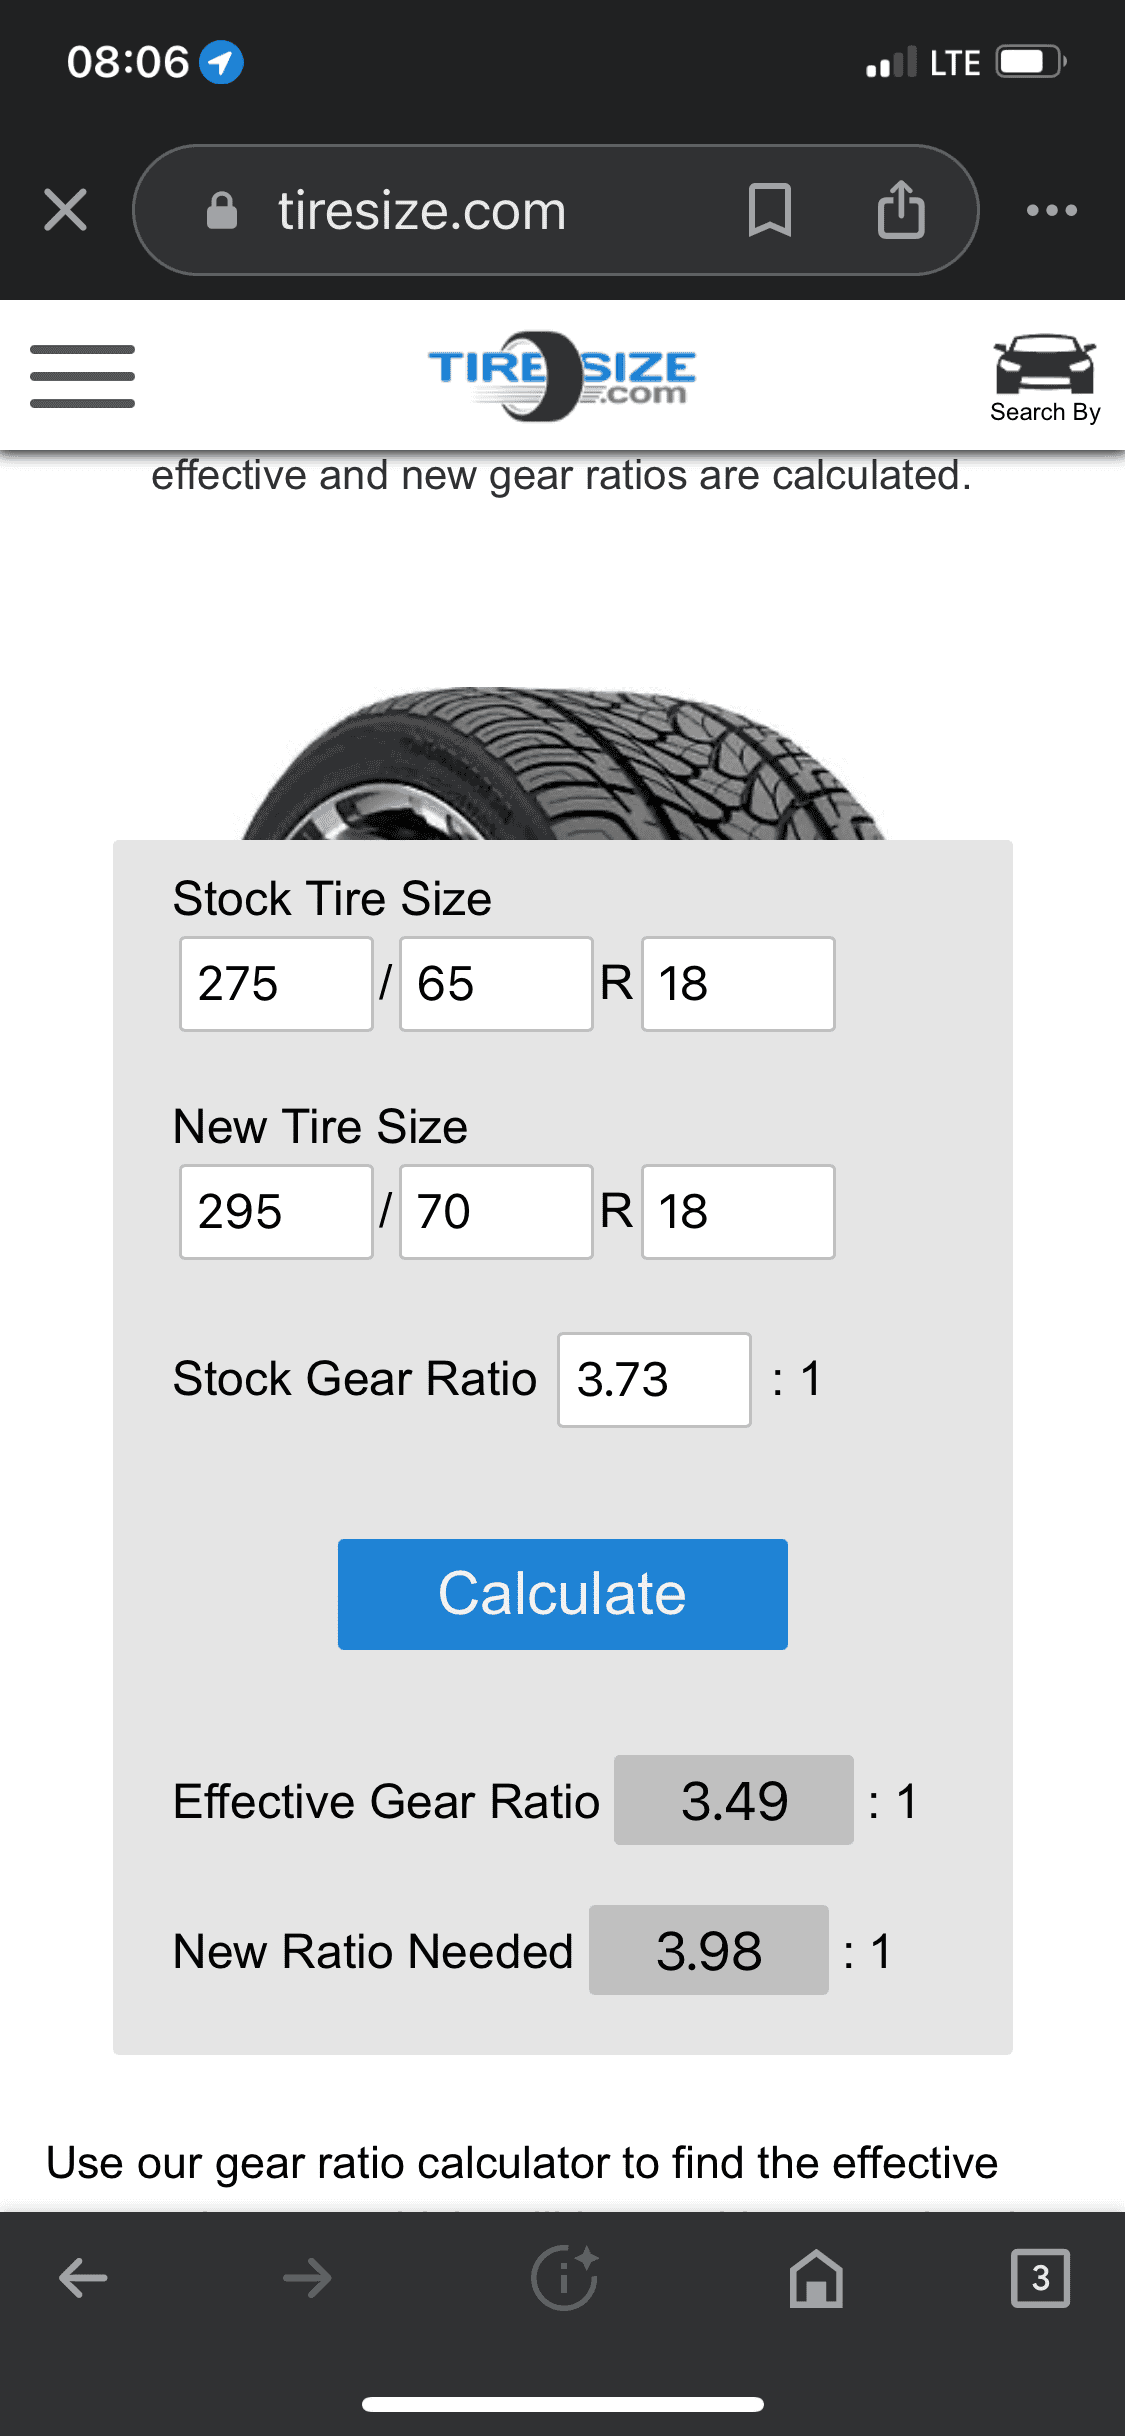Screen dimensions: 1125x2436
Task: Tap the bookmark icon in address bar
Action: [x=769, y=210]
